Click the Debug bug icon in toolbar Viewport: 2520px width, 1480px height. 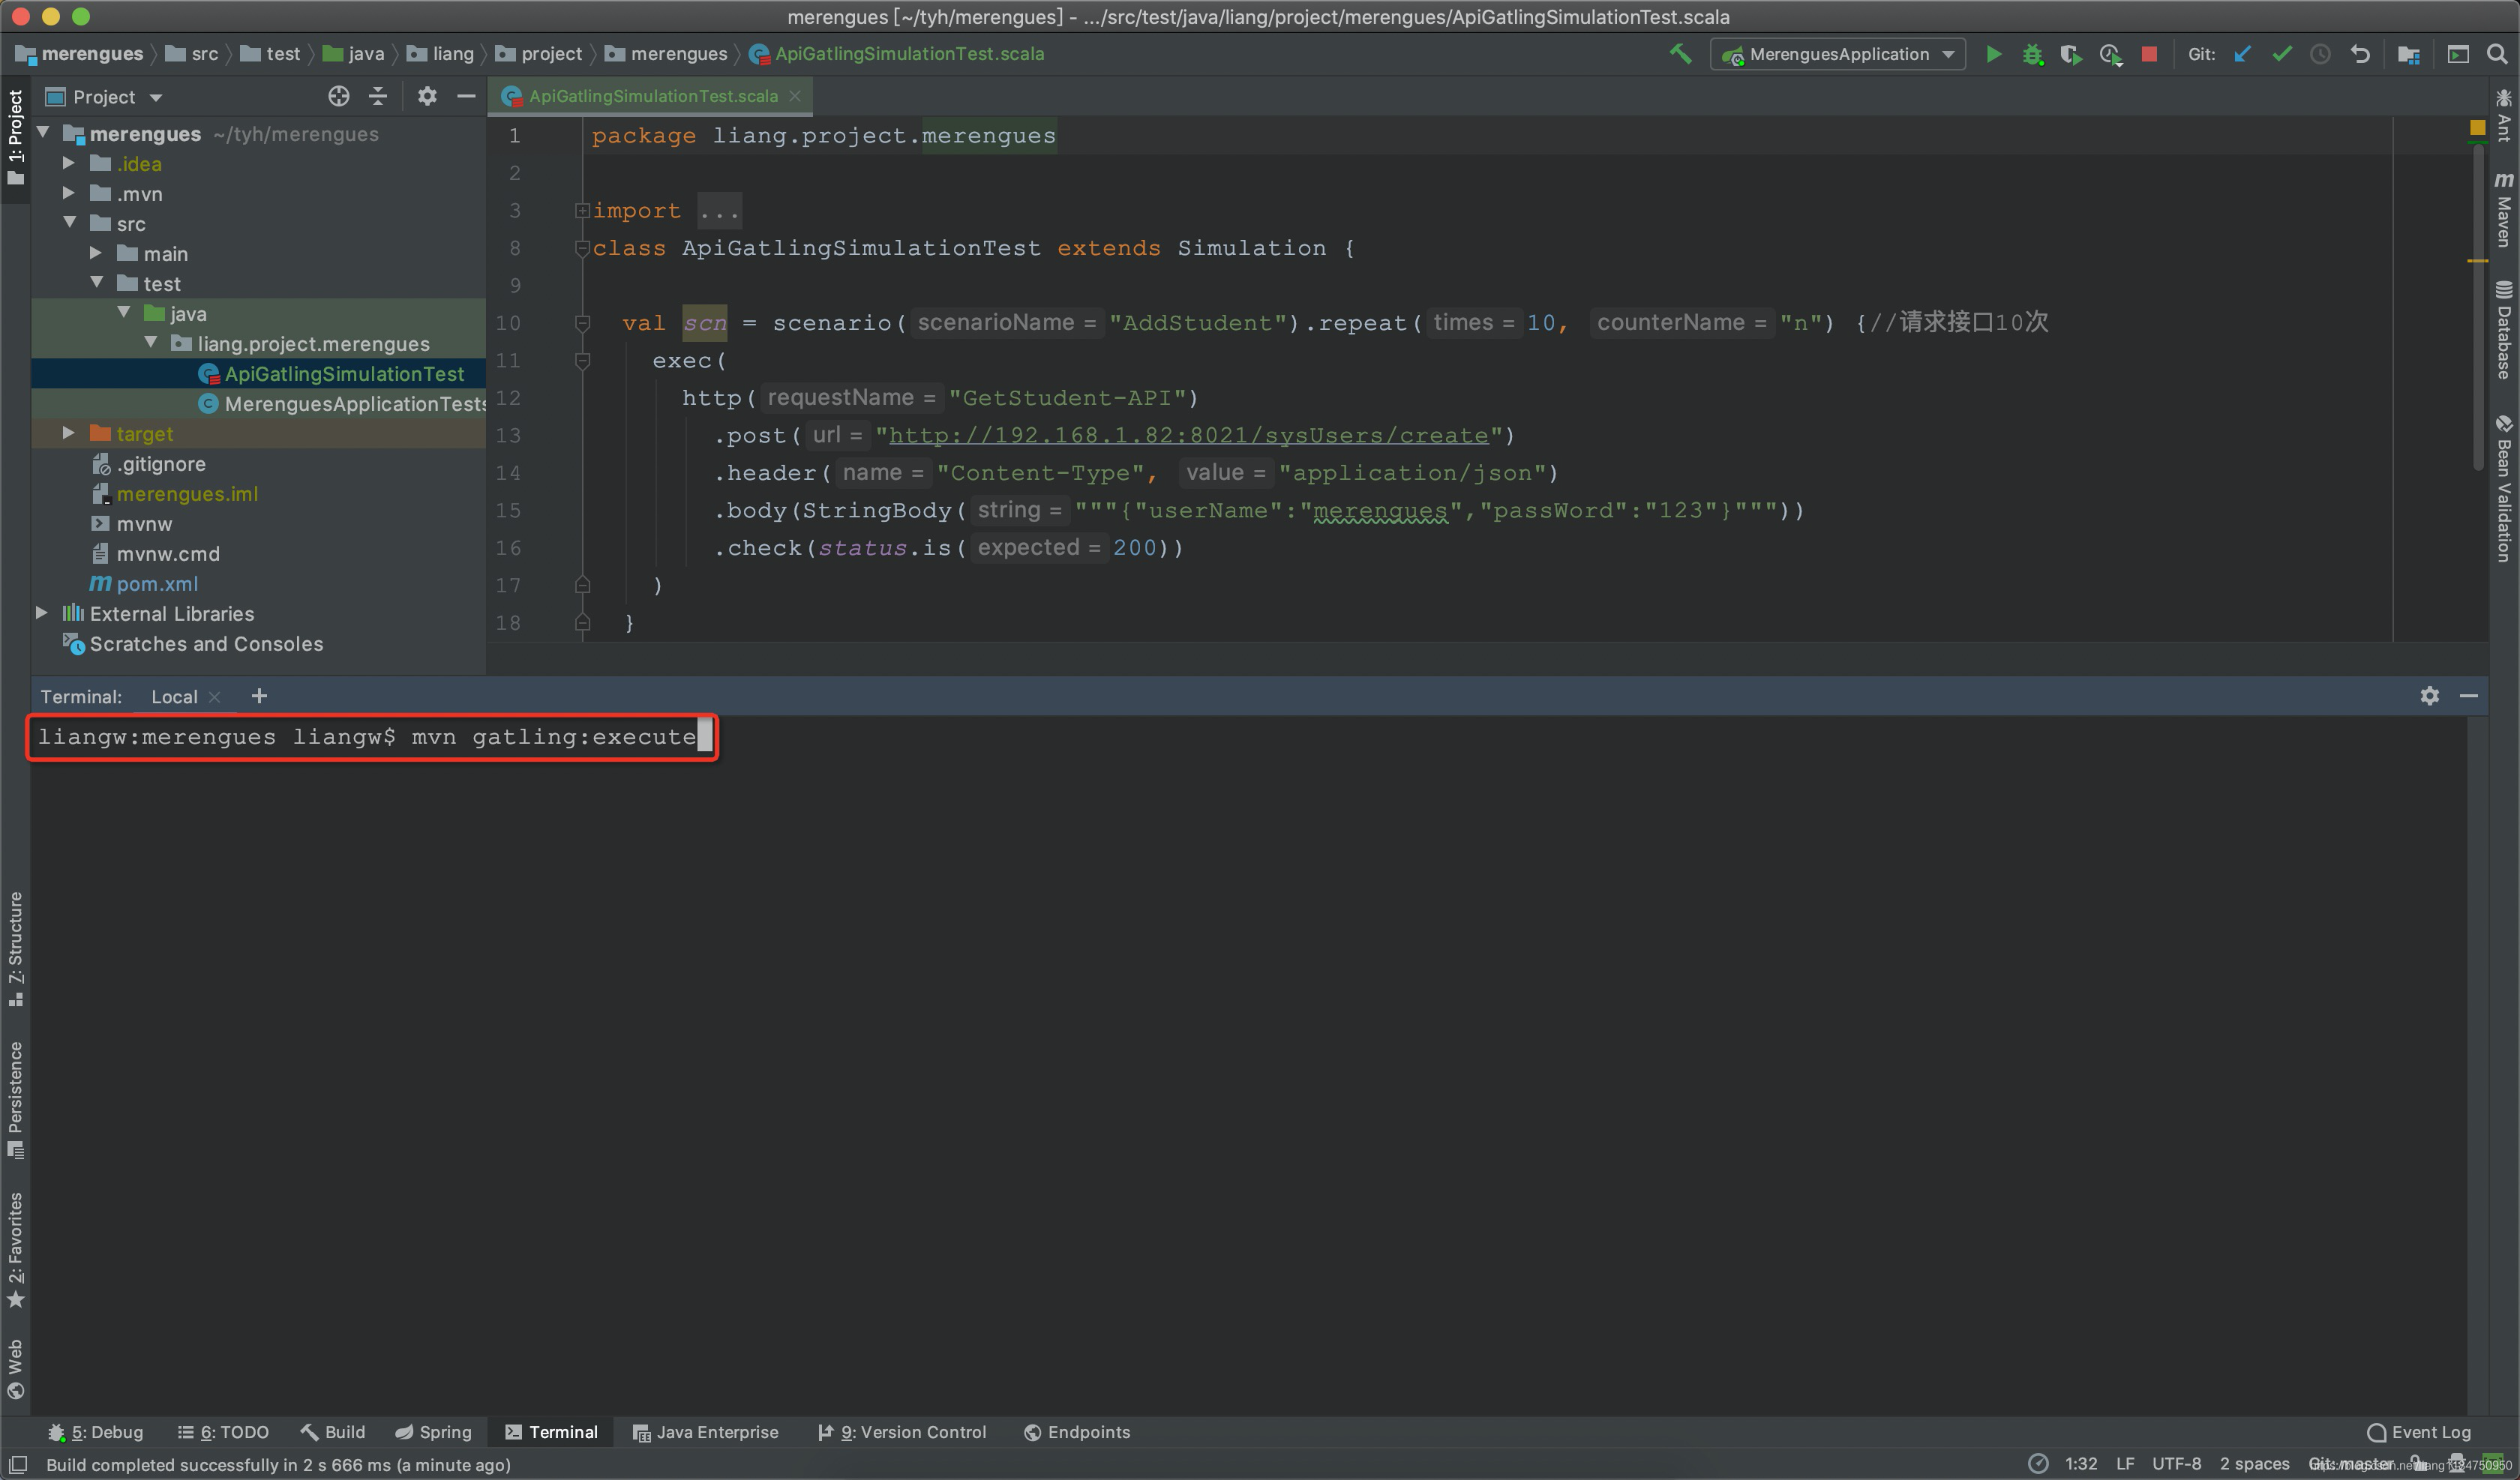pos(2032,54)
